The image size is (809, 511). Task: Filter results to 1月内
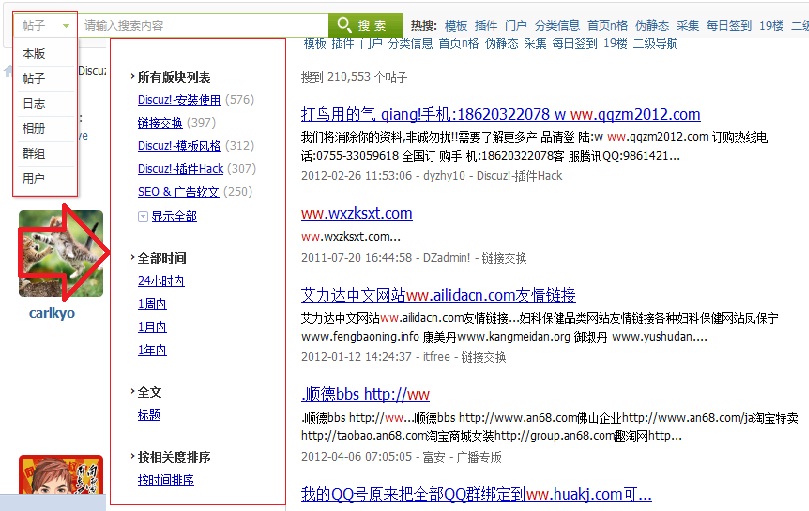coord(152,327)
